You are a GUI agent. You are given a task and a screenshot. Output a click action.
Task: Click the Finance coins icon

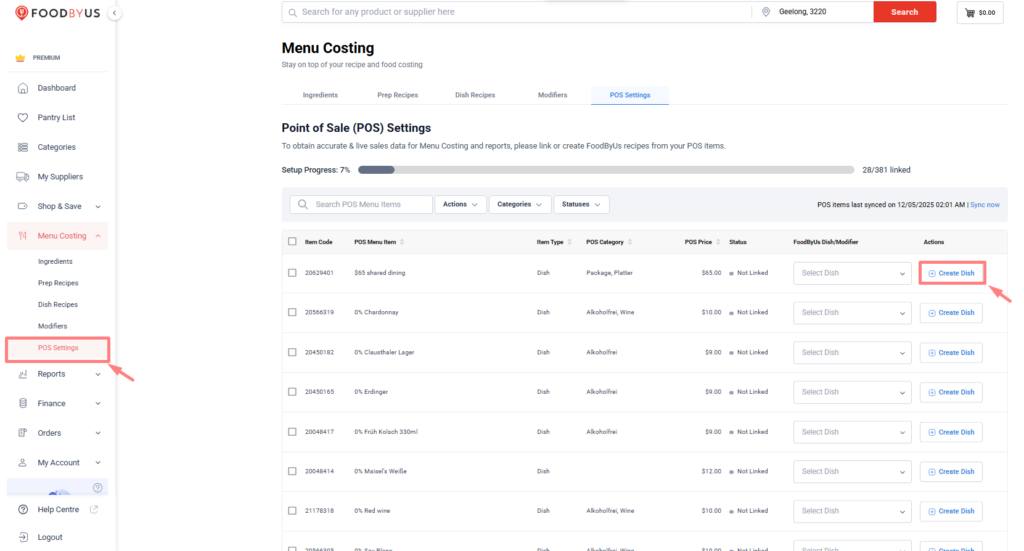23,403
